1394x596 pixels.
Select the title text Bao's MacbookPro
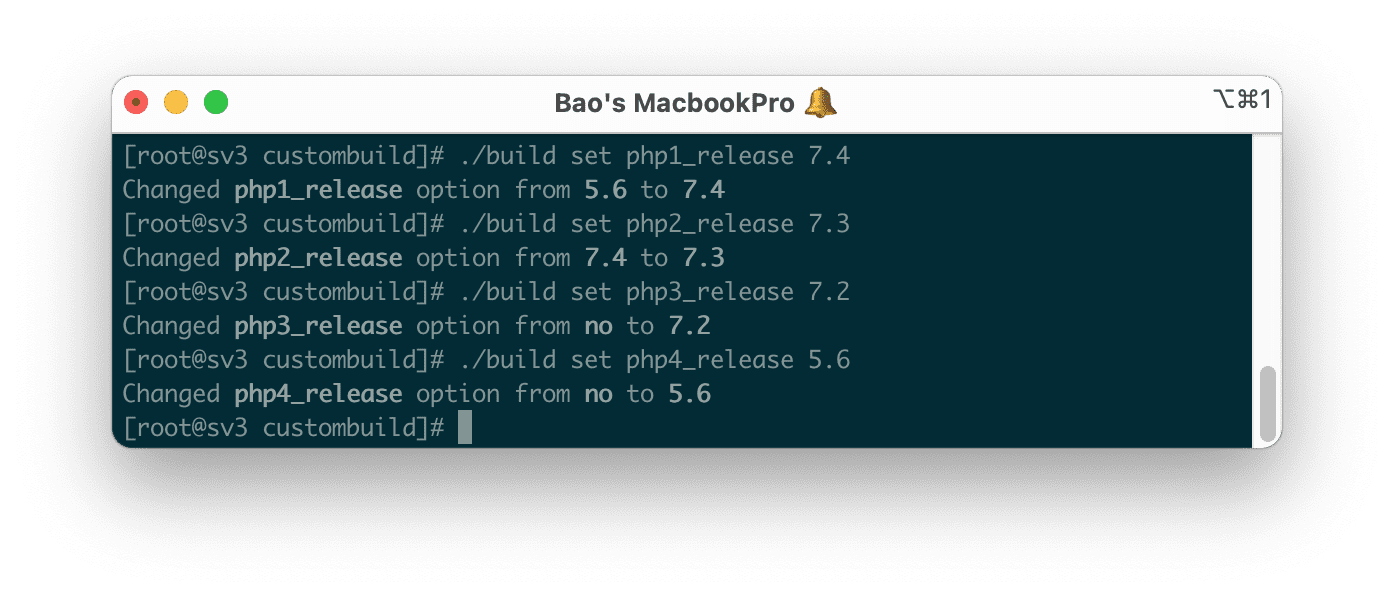[673, 102]
